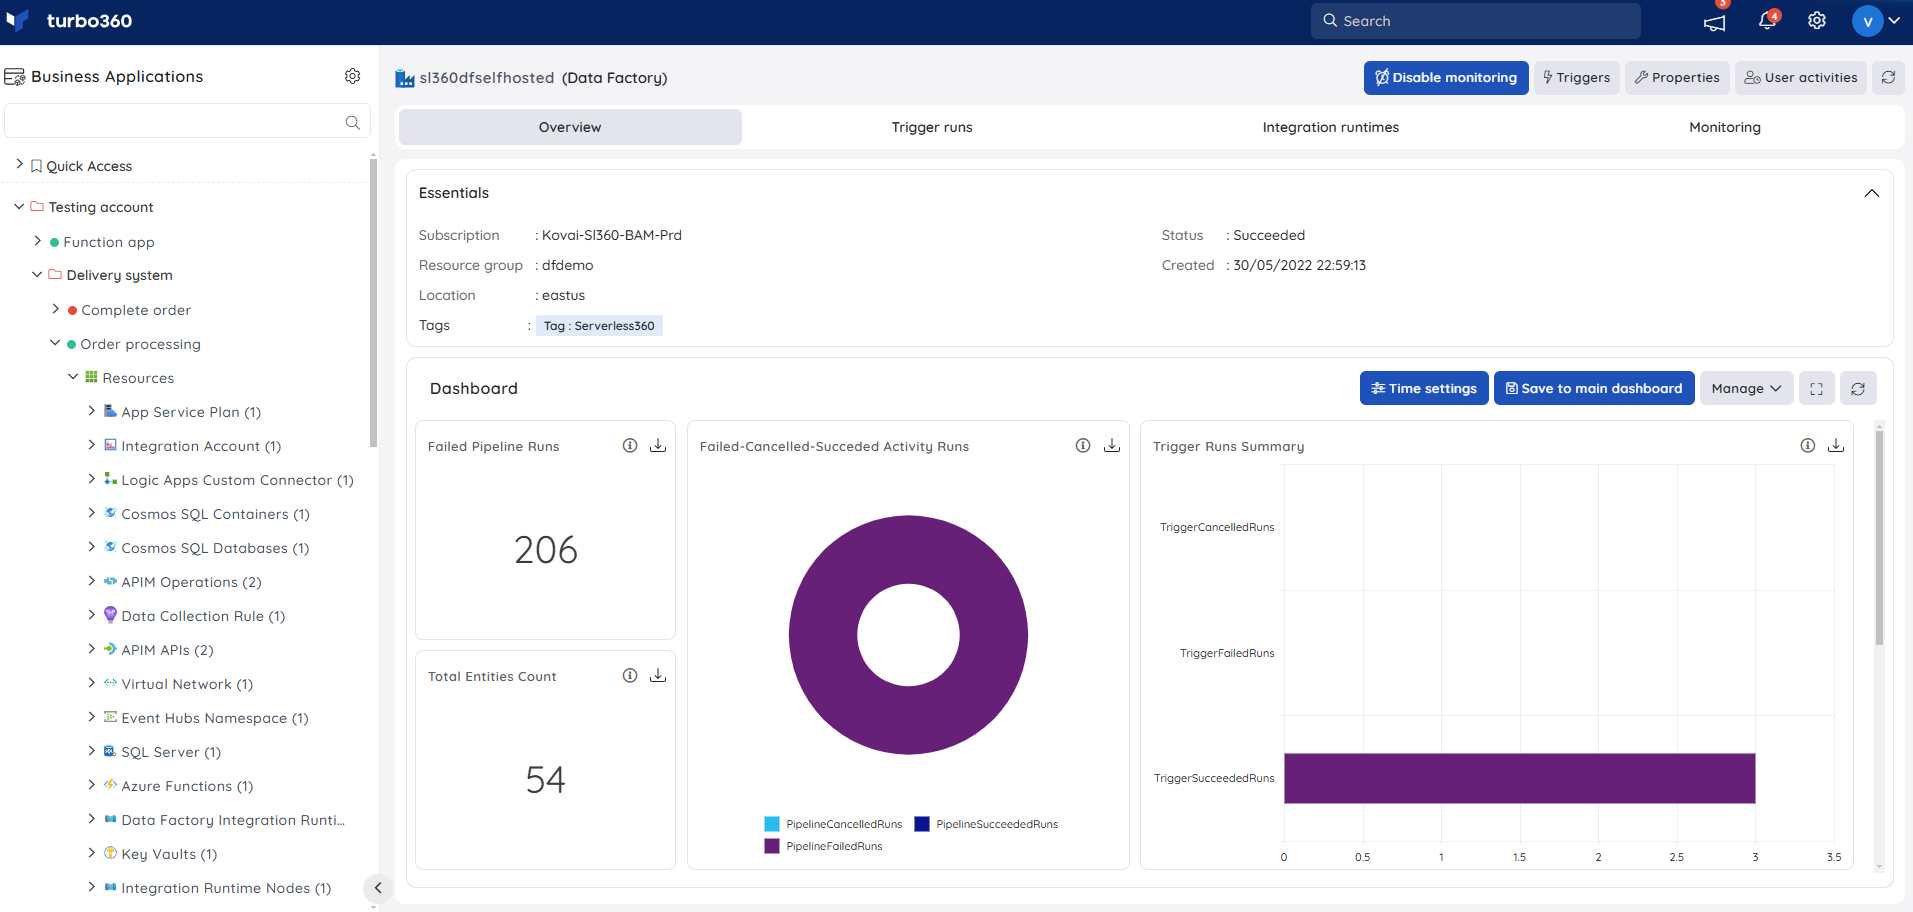Expand the Quick Access node
The image size is (1913, 912).
click(x=19, y=165)
